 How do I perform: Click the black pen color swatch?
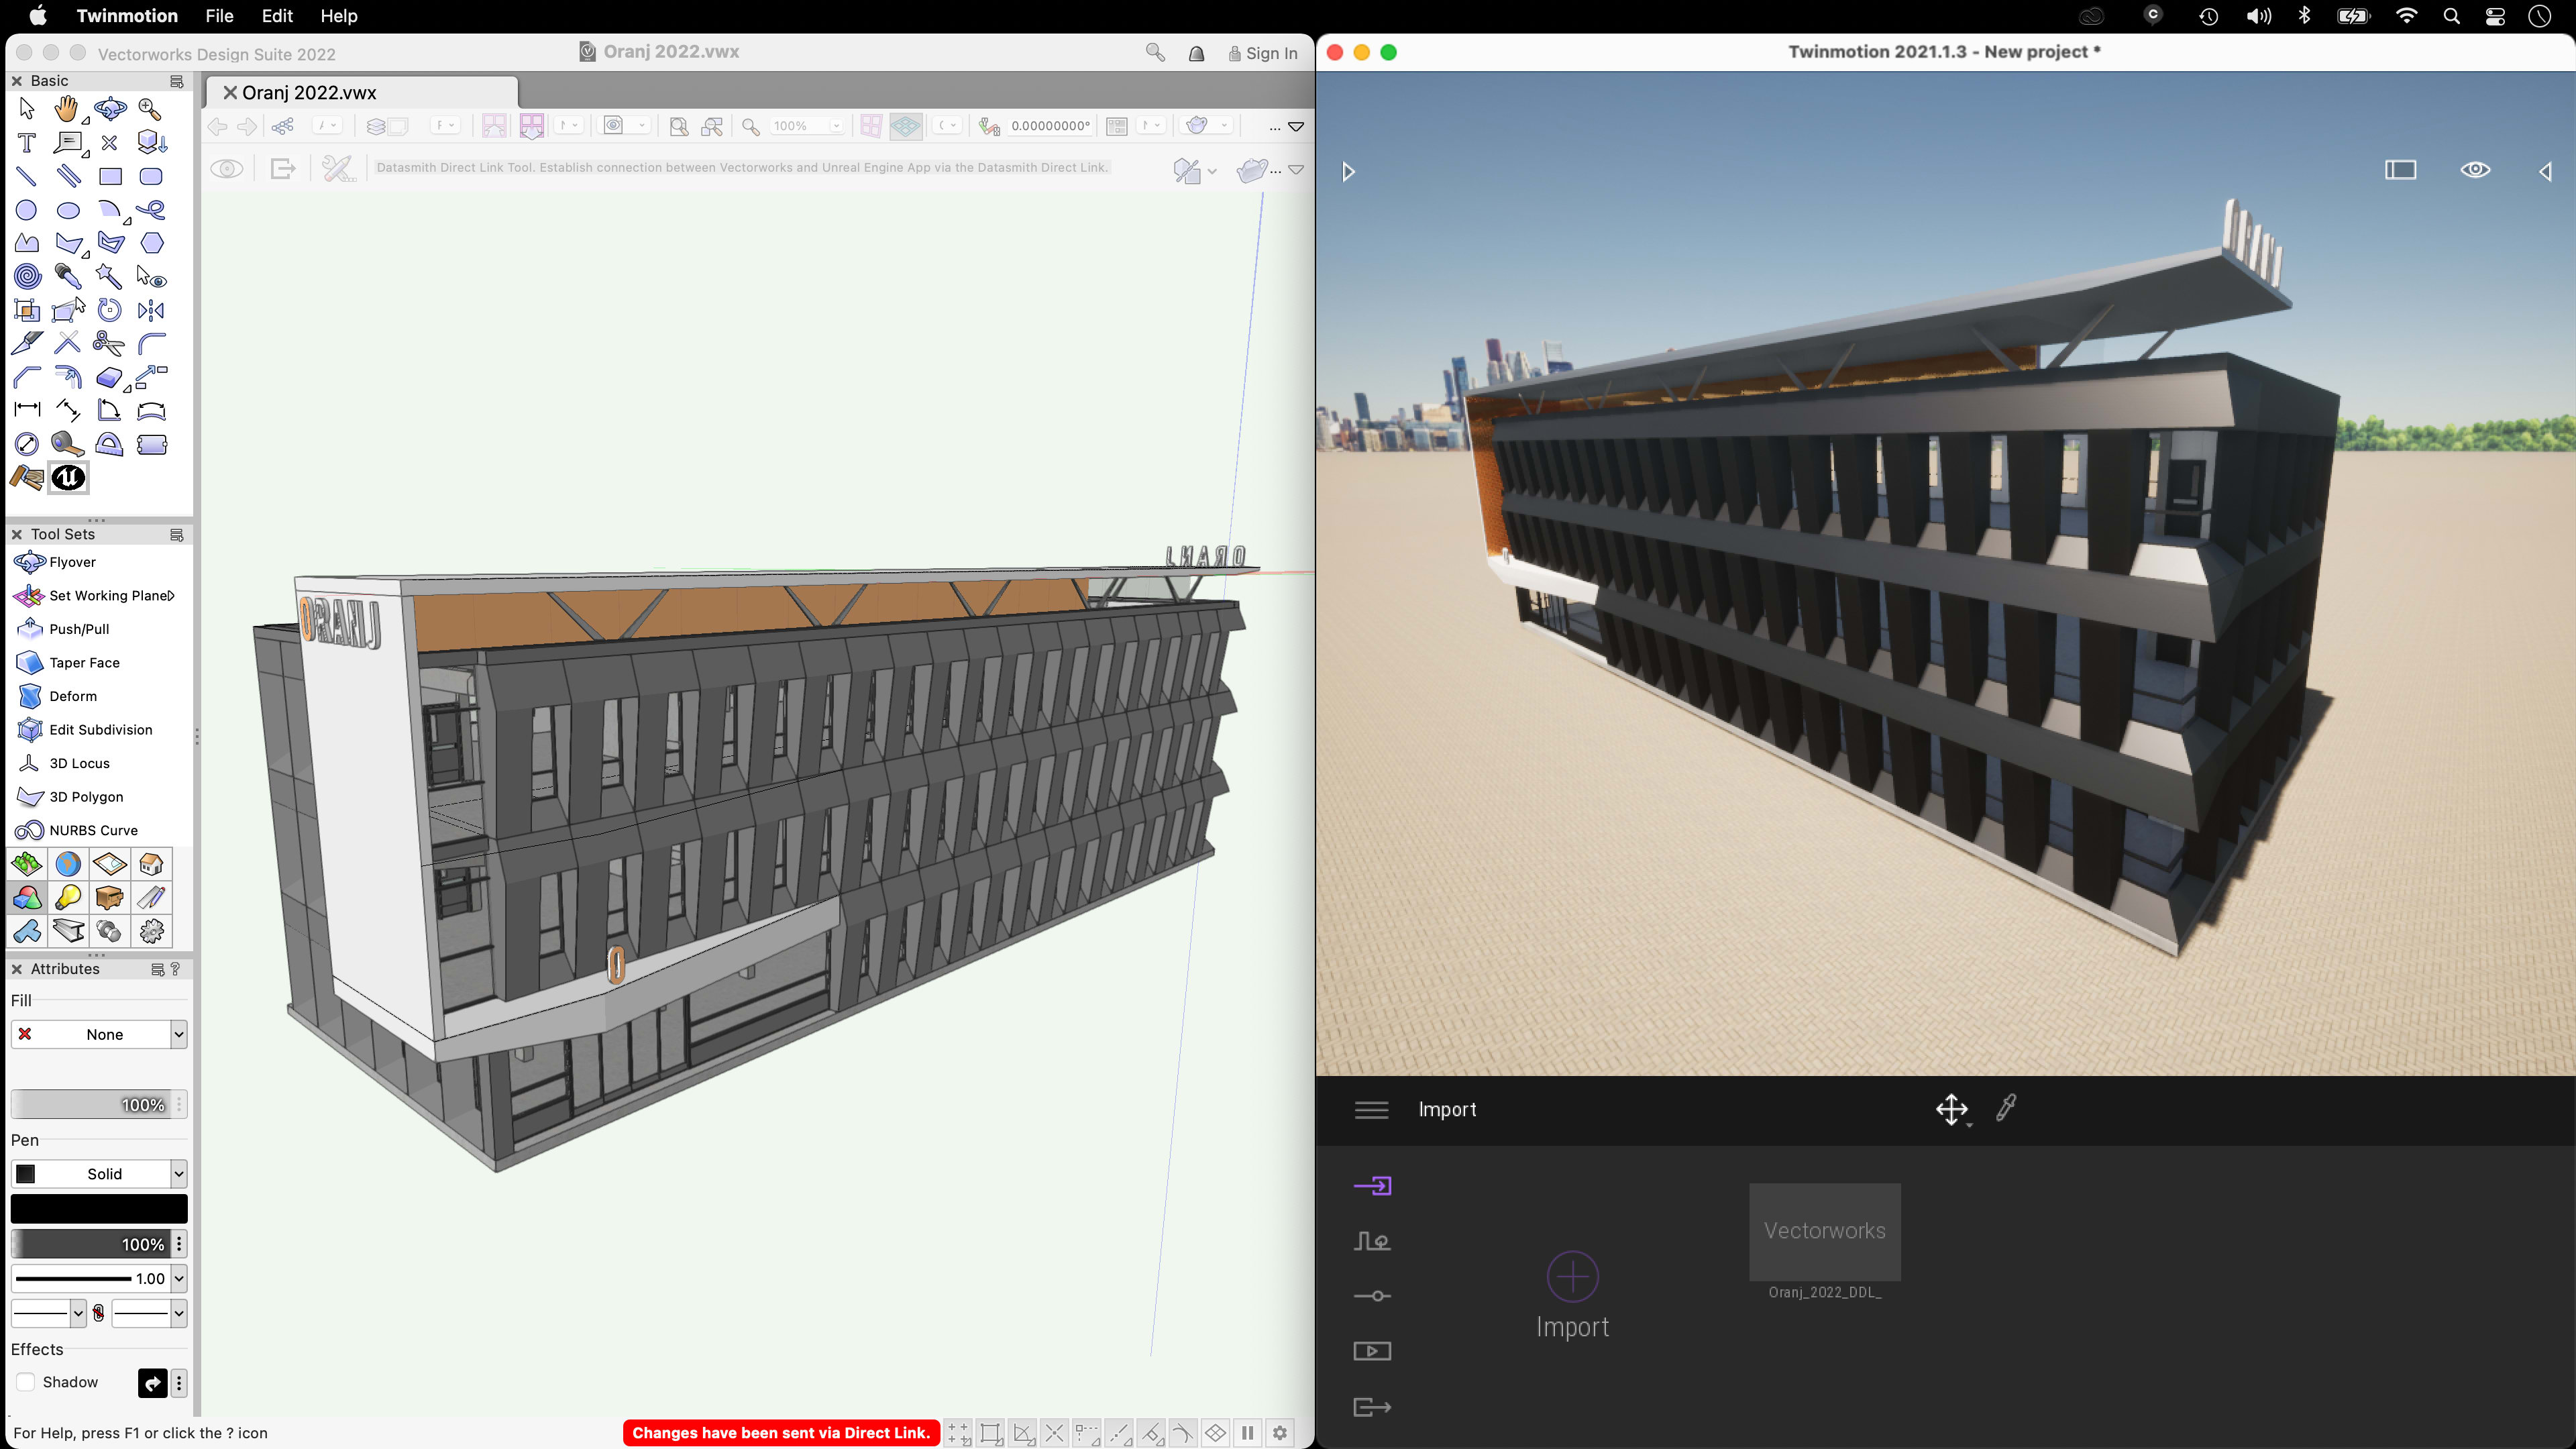tap(99, 1209)
